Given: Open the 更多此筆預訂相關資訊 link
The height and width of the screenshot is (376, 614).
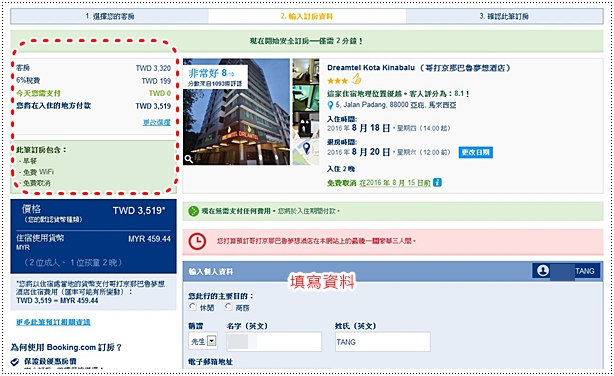Looking at the screenshot, I should tap(53, 322).
